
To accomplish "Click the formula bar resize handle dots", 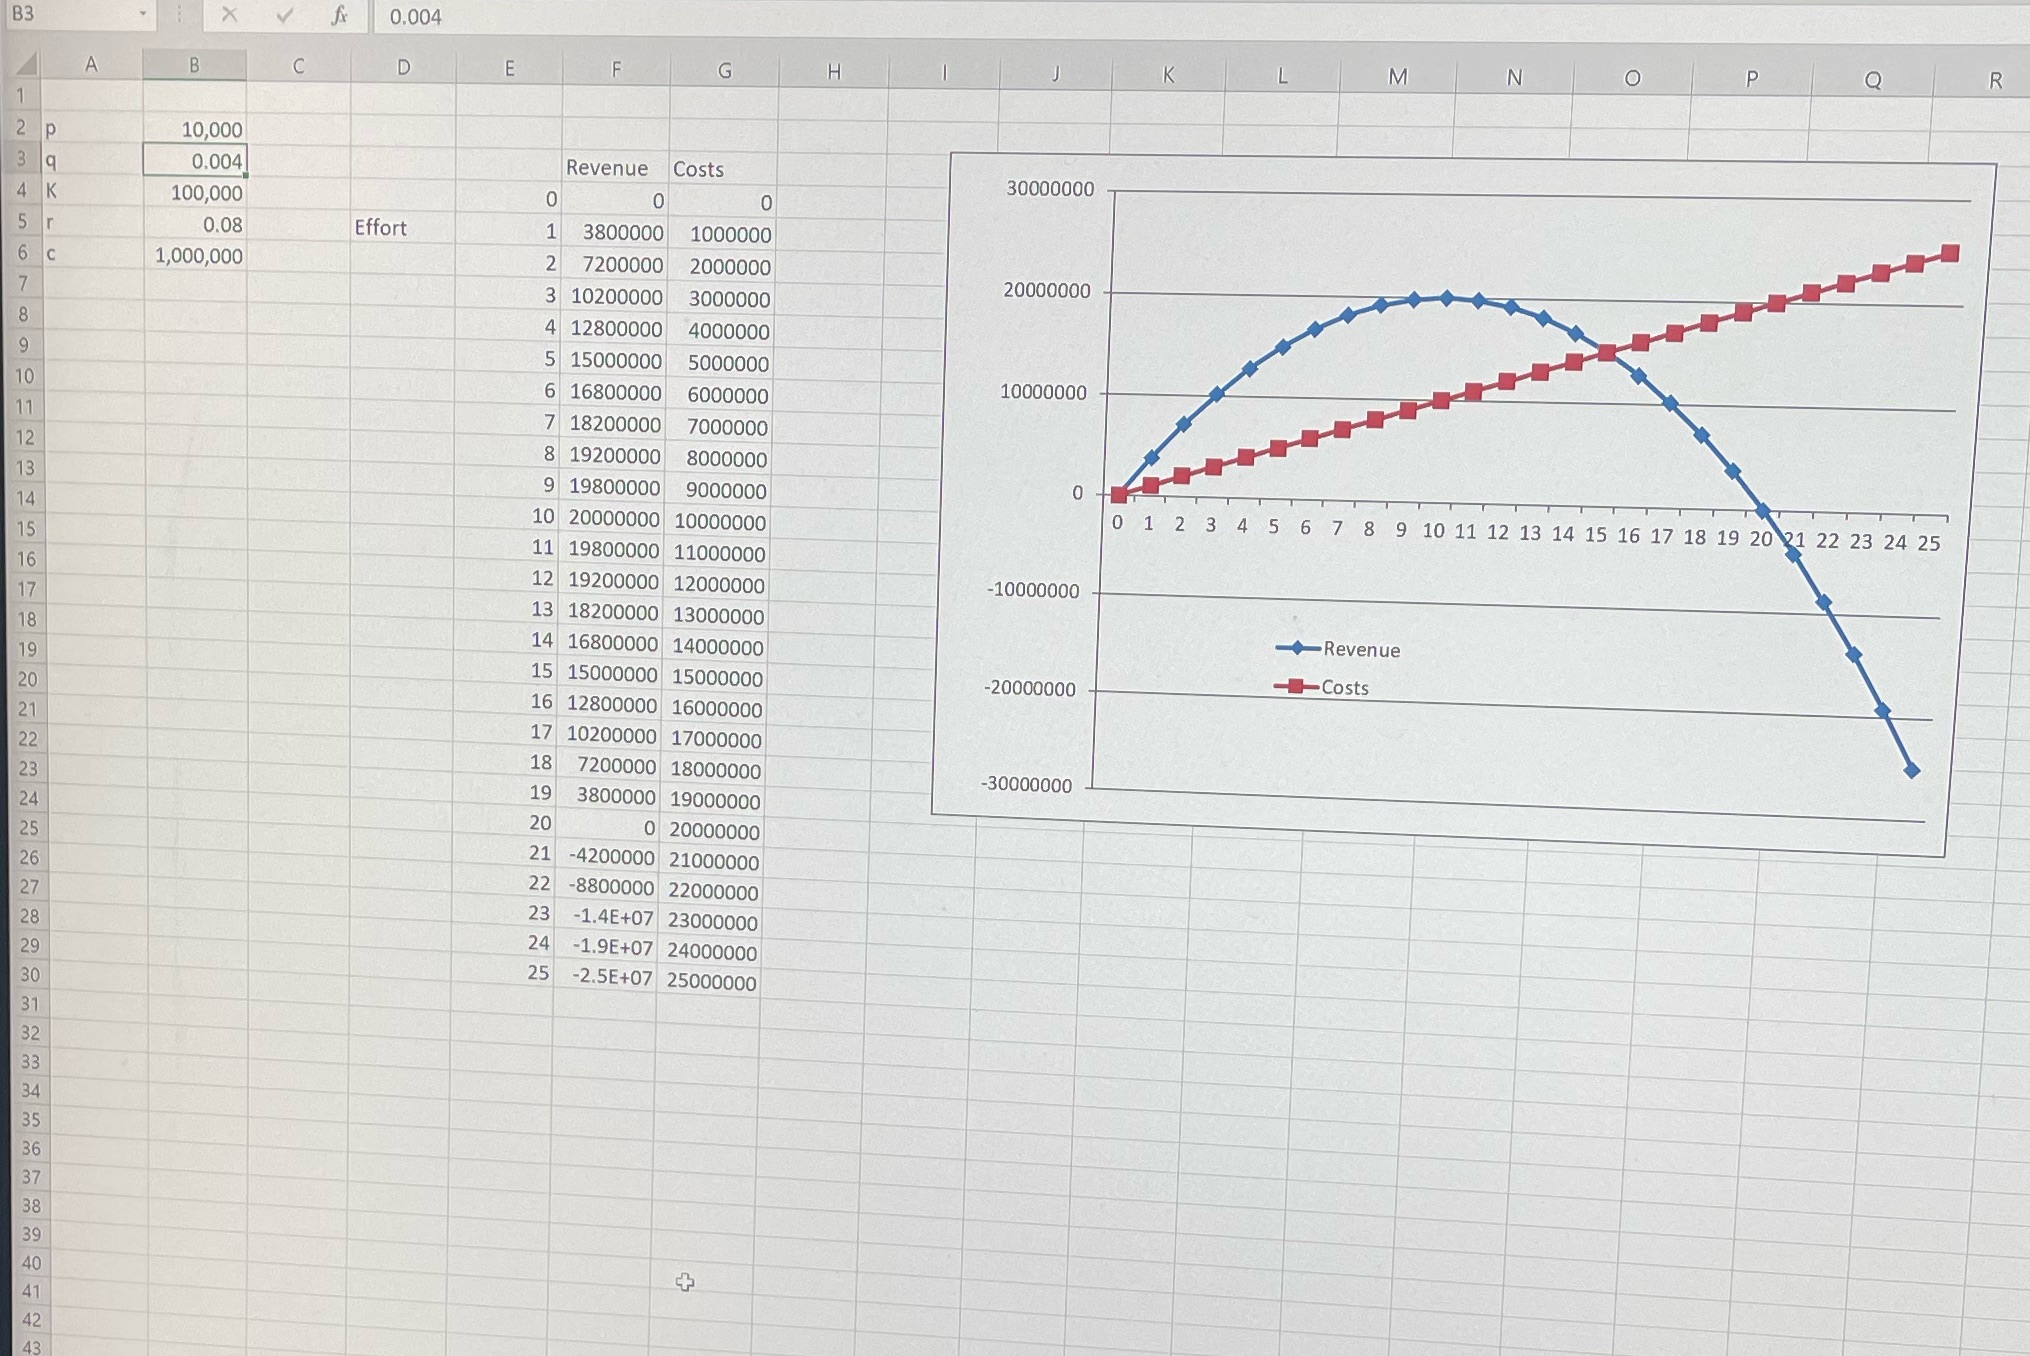I will pos(179,14).
